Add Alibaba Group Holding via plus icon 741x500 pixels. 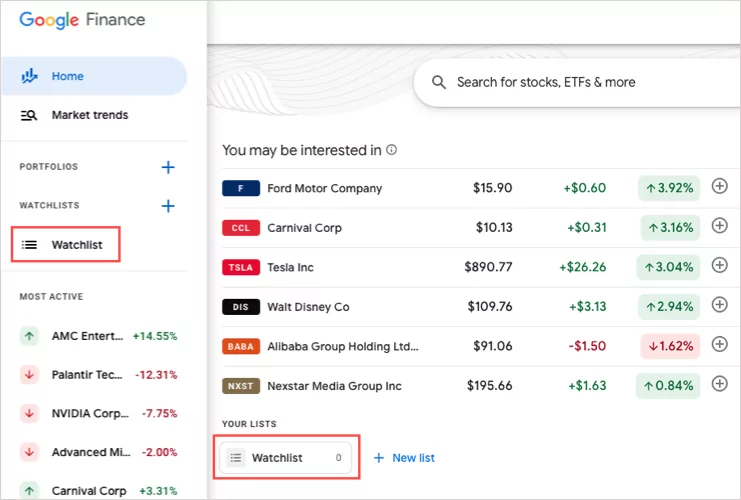719,345
